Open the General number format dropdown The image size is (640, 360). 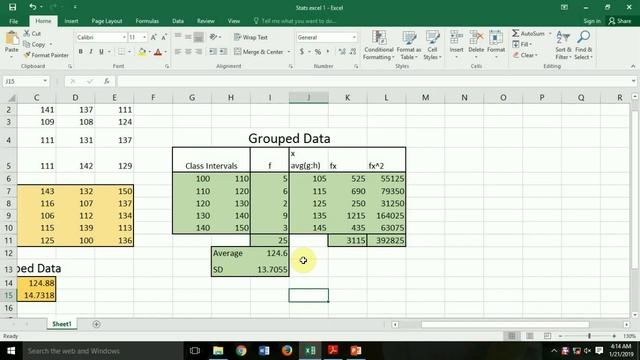coord(354,37)
